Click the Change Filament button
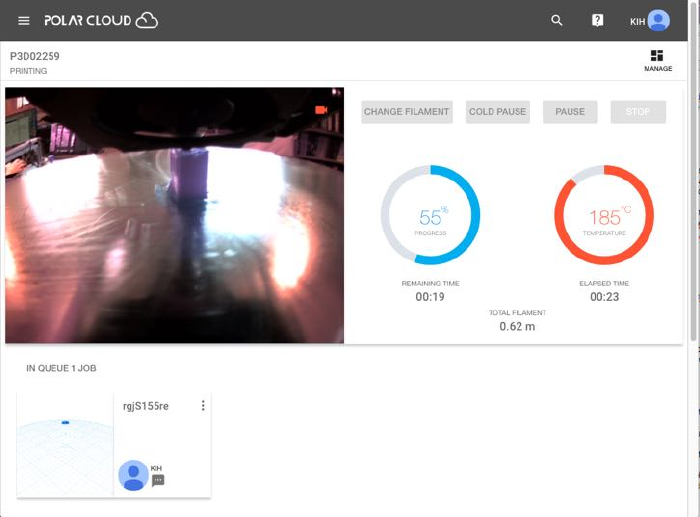700x517 pixels. point(407,112)
